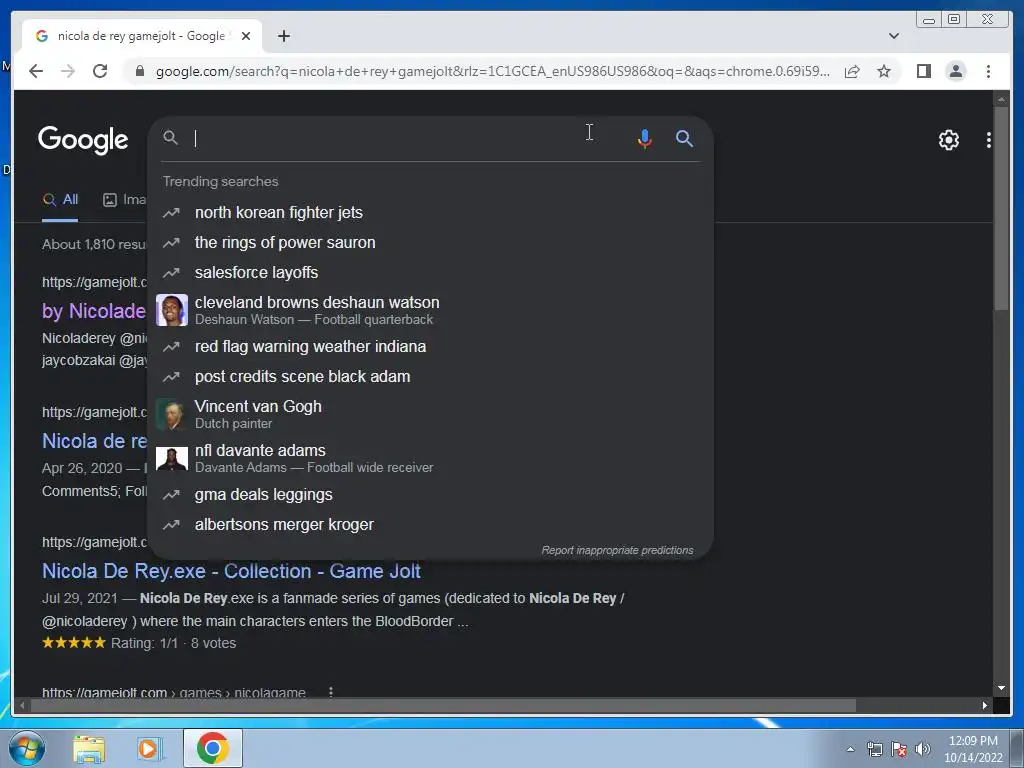The width and height of the screenshot is (1024, 768).
Task: Open the volume speaker tray icon
Action: click(922, 749)
